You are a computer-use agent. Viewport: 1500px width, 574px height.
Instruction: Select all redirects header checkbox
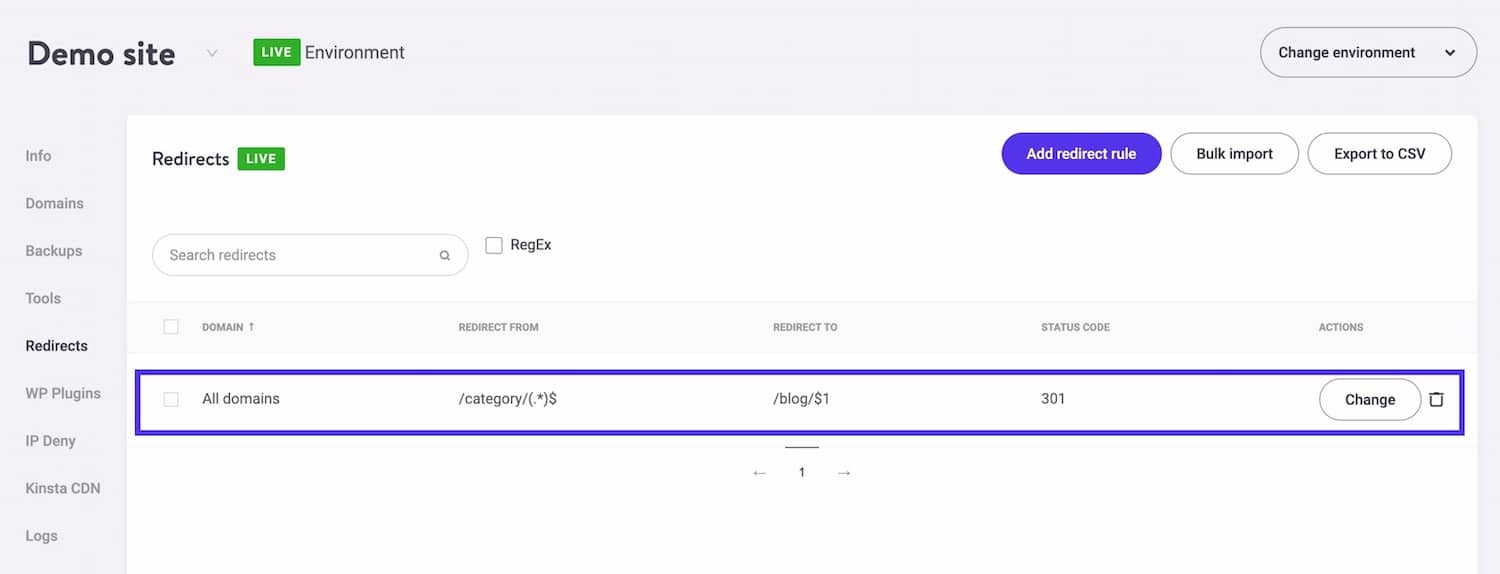(x=171, y=327)
